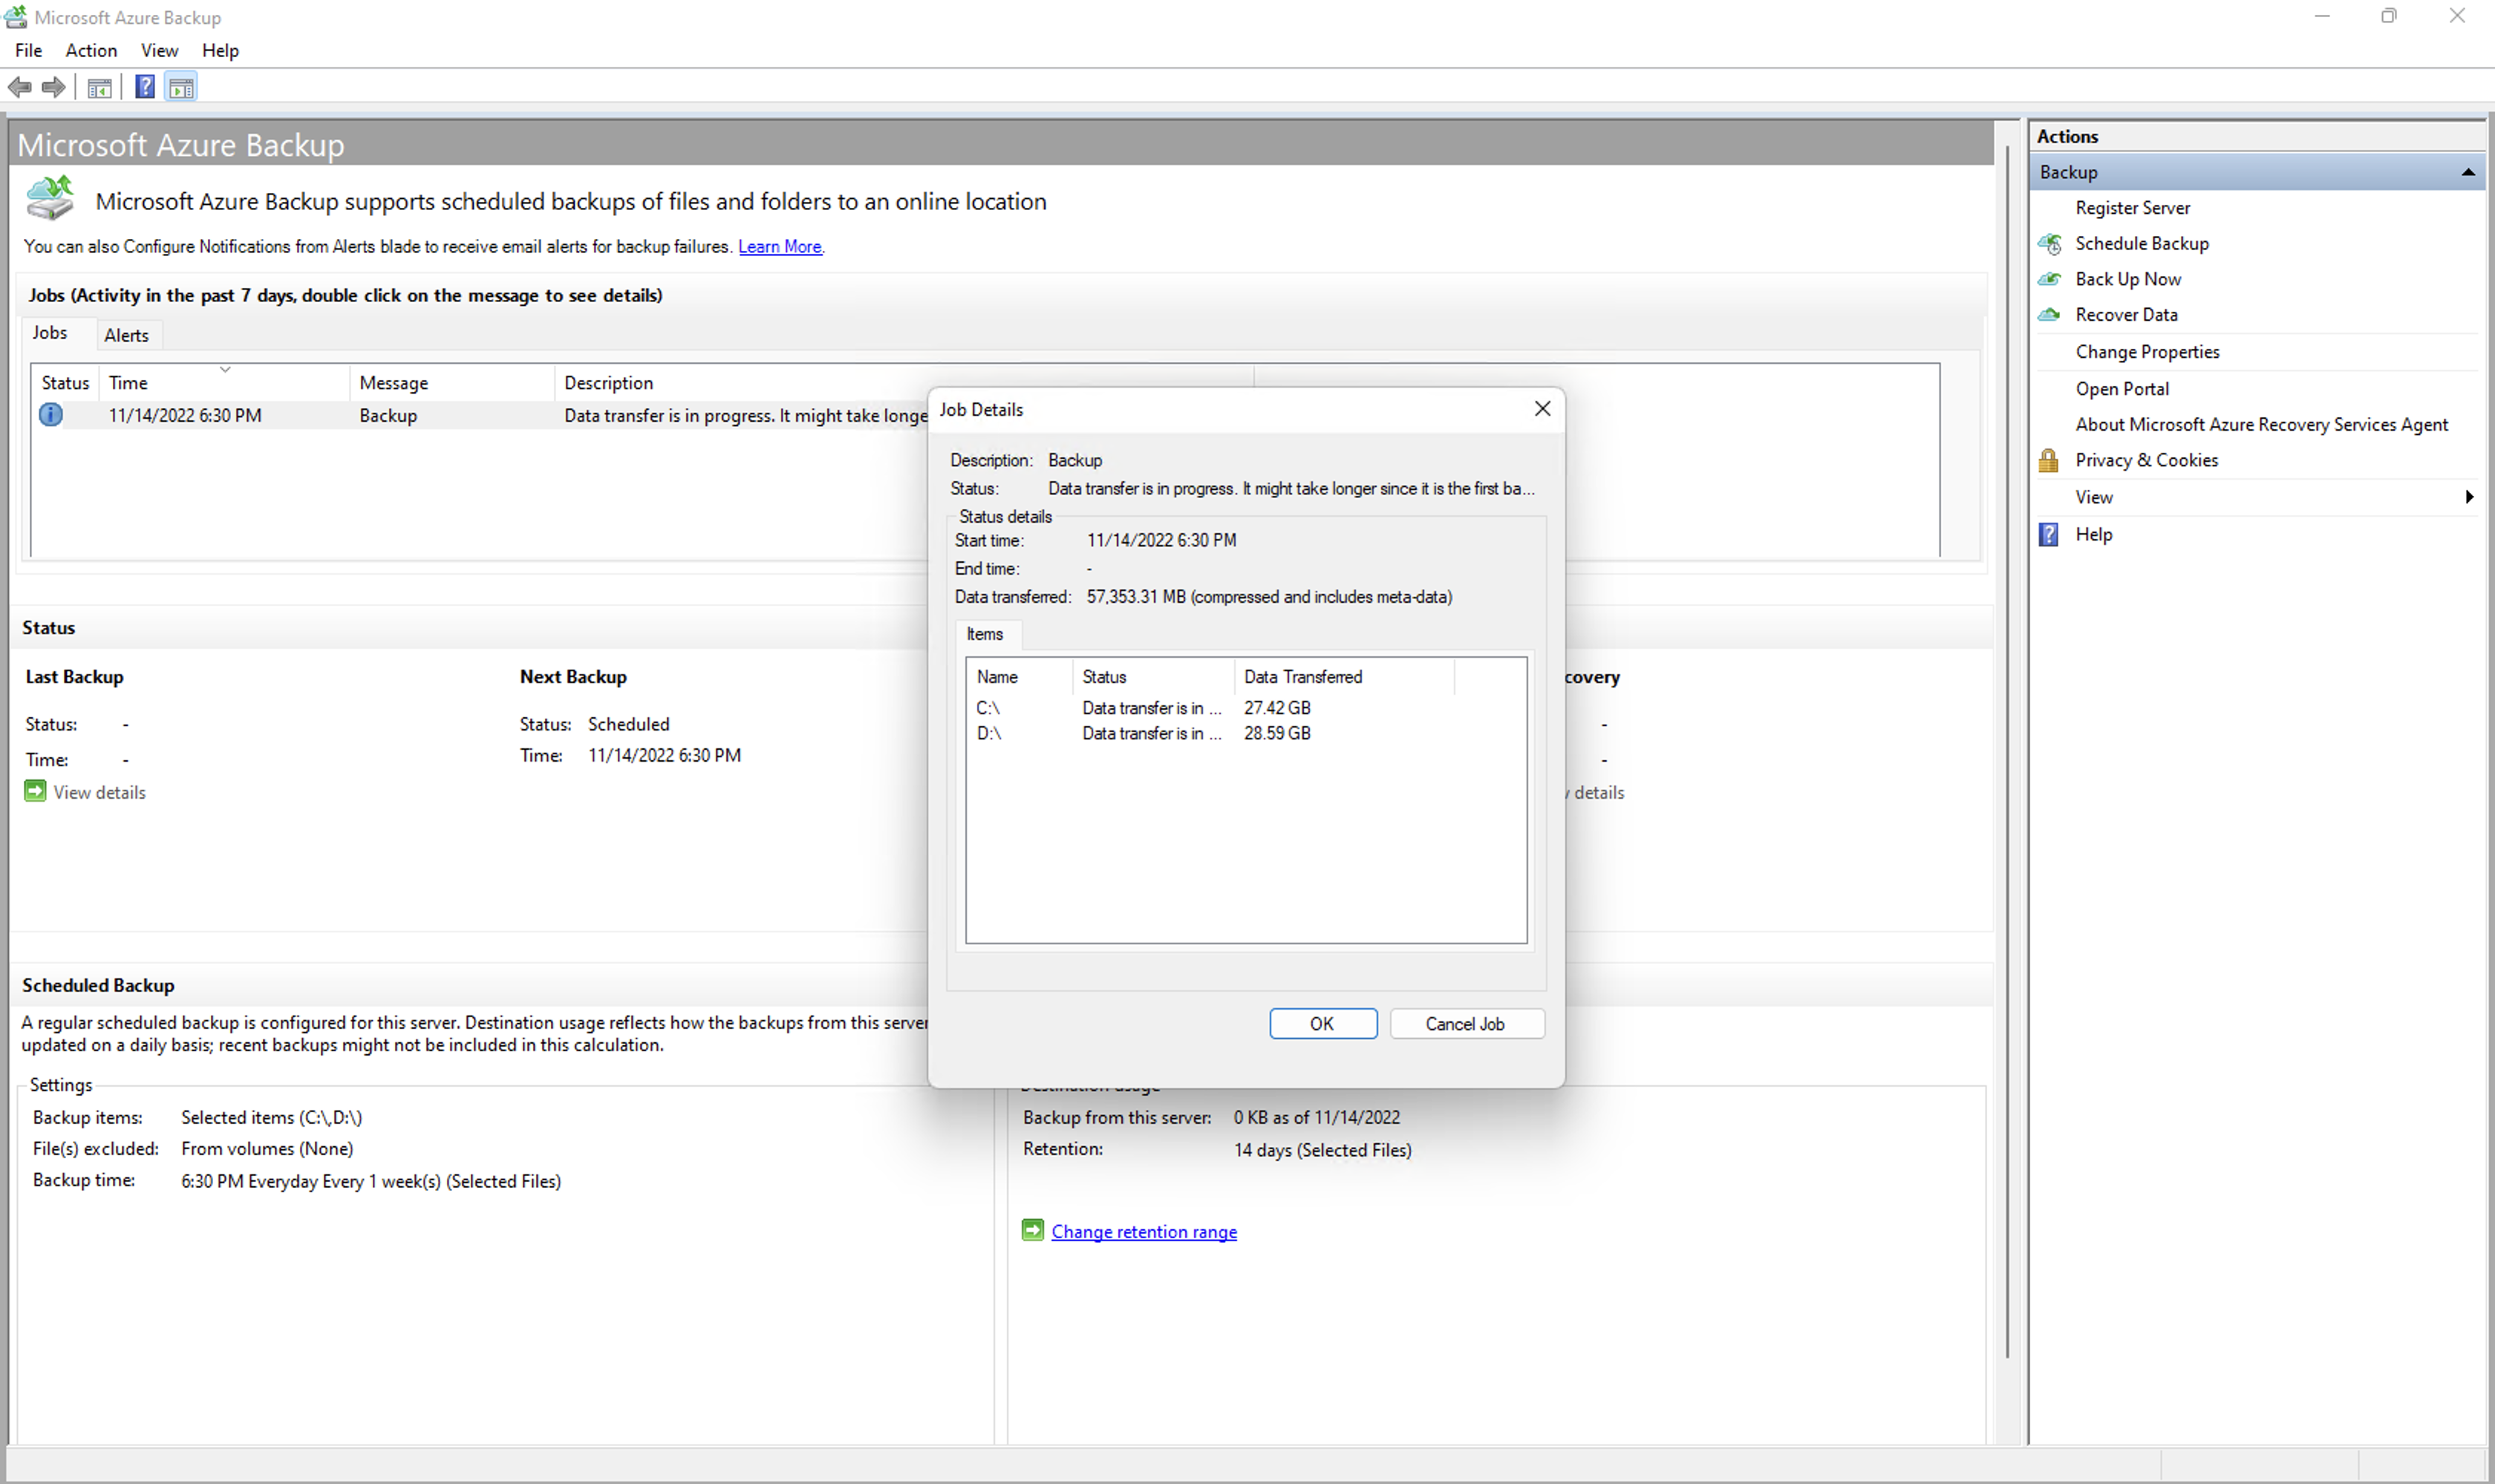Image resolution: width=2495 pixels, height=1484 pixels.
Task: Click the Help question mark icon in Actions
Action: [x=2049, y=535]
